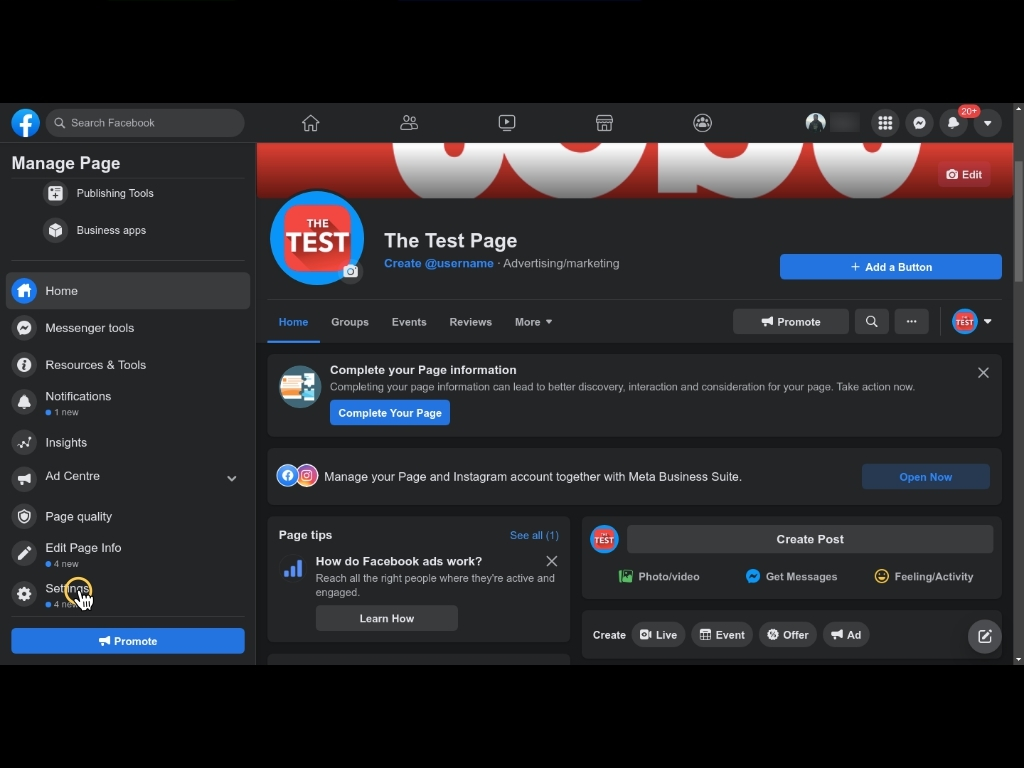Open the Friends icon in top bar
1024x768 pixels.
[x=409, y=123]
